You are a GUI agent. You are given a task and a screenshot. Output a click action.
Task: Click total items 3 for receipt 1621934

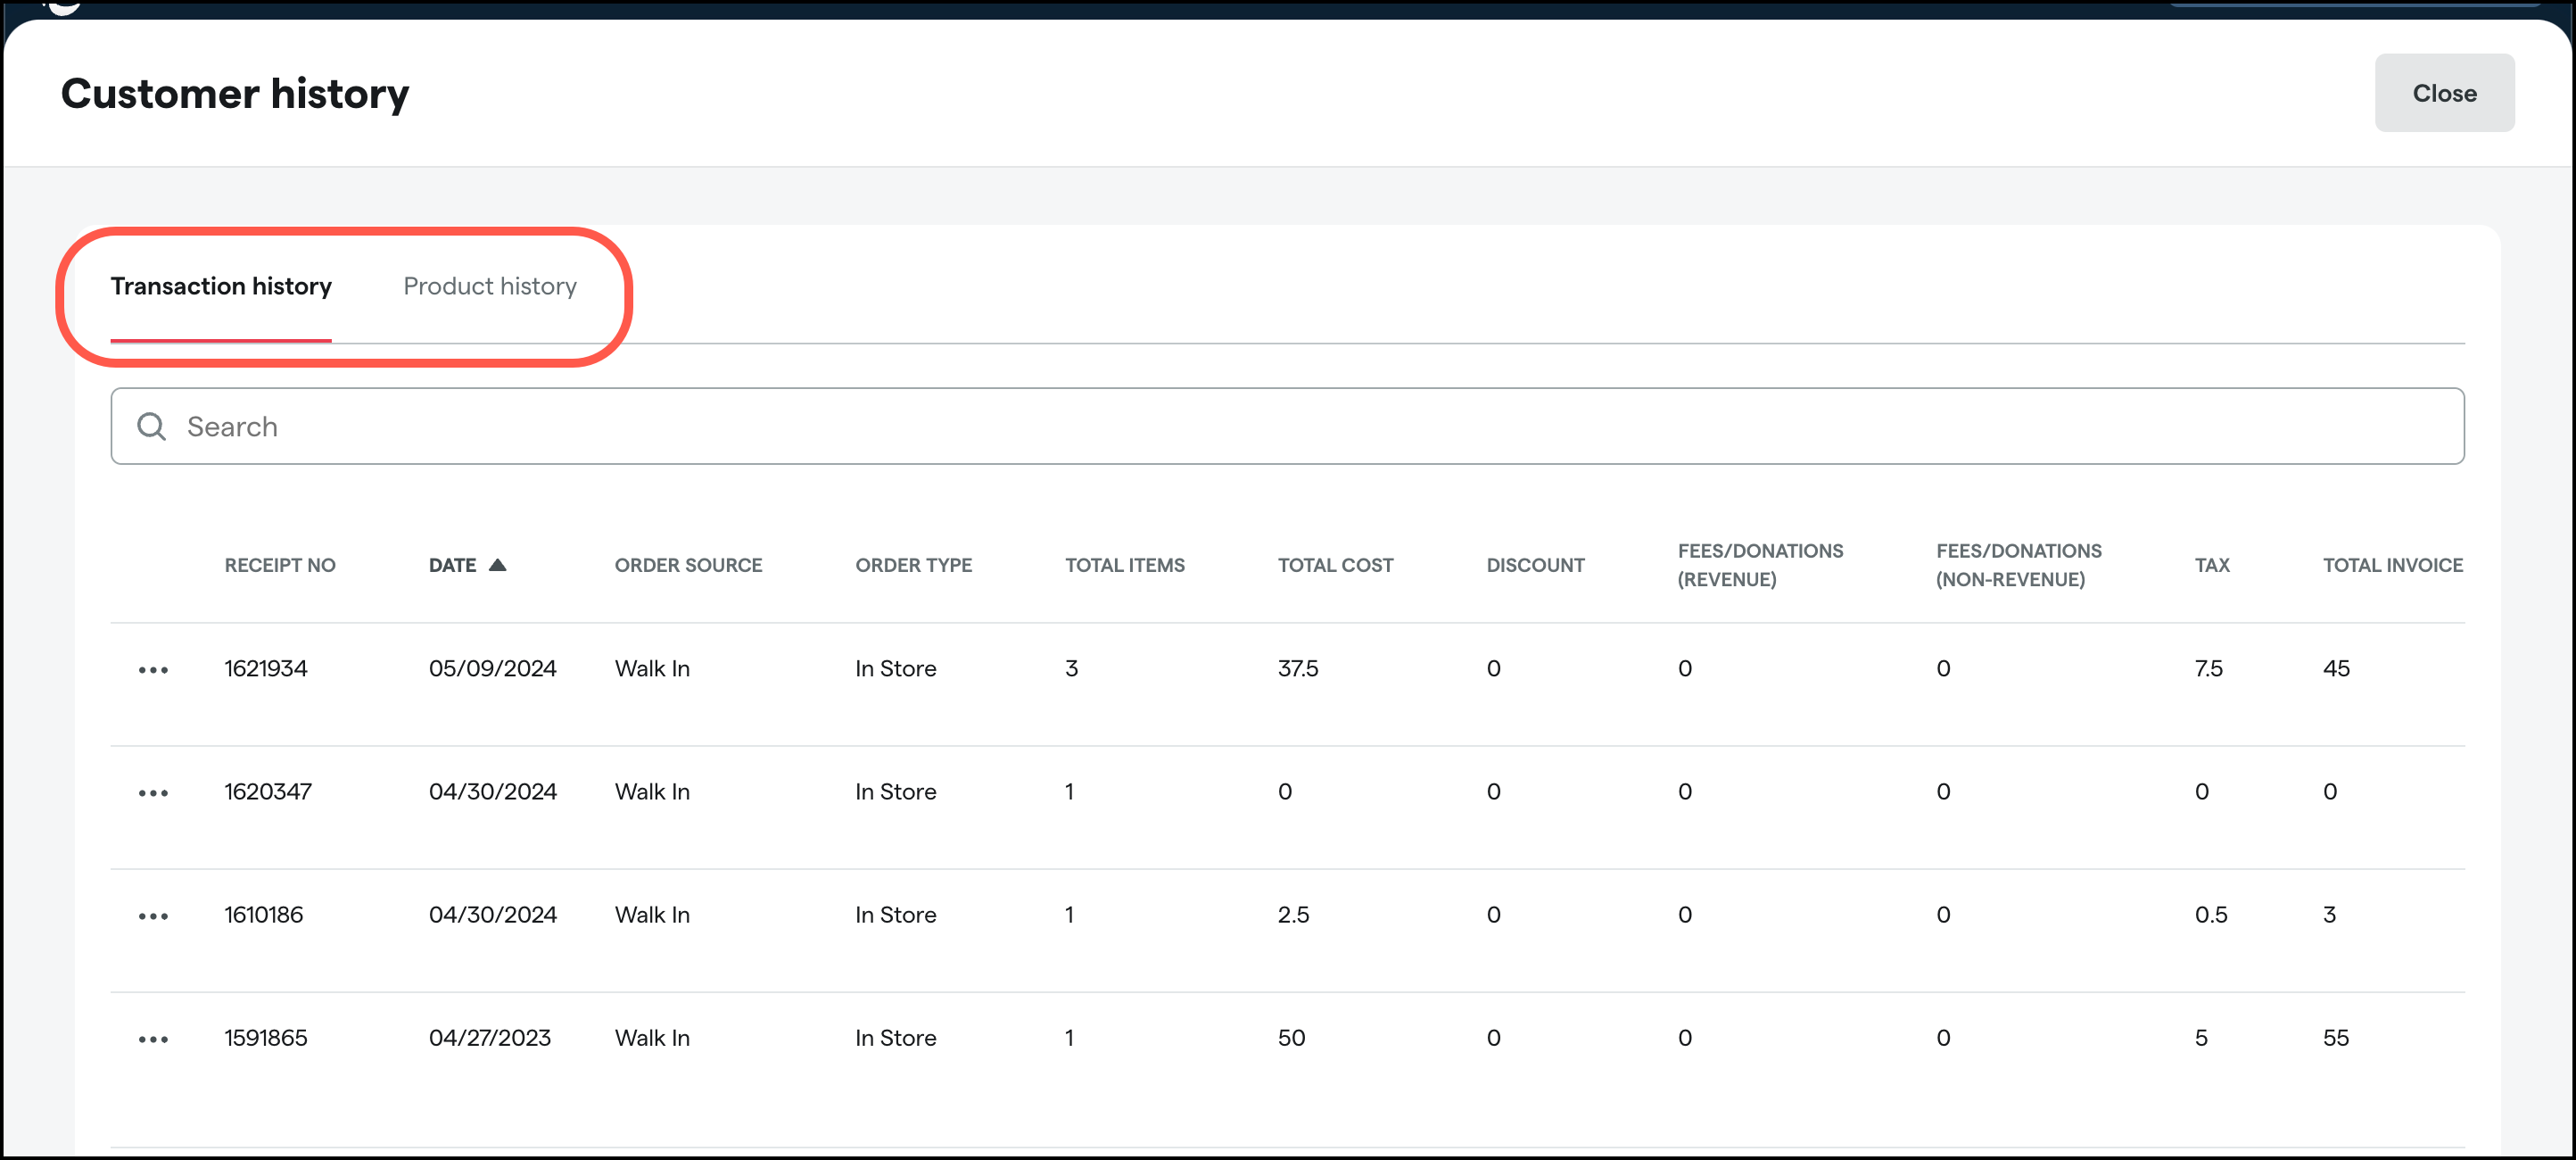point(1071,668)
